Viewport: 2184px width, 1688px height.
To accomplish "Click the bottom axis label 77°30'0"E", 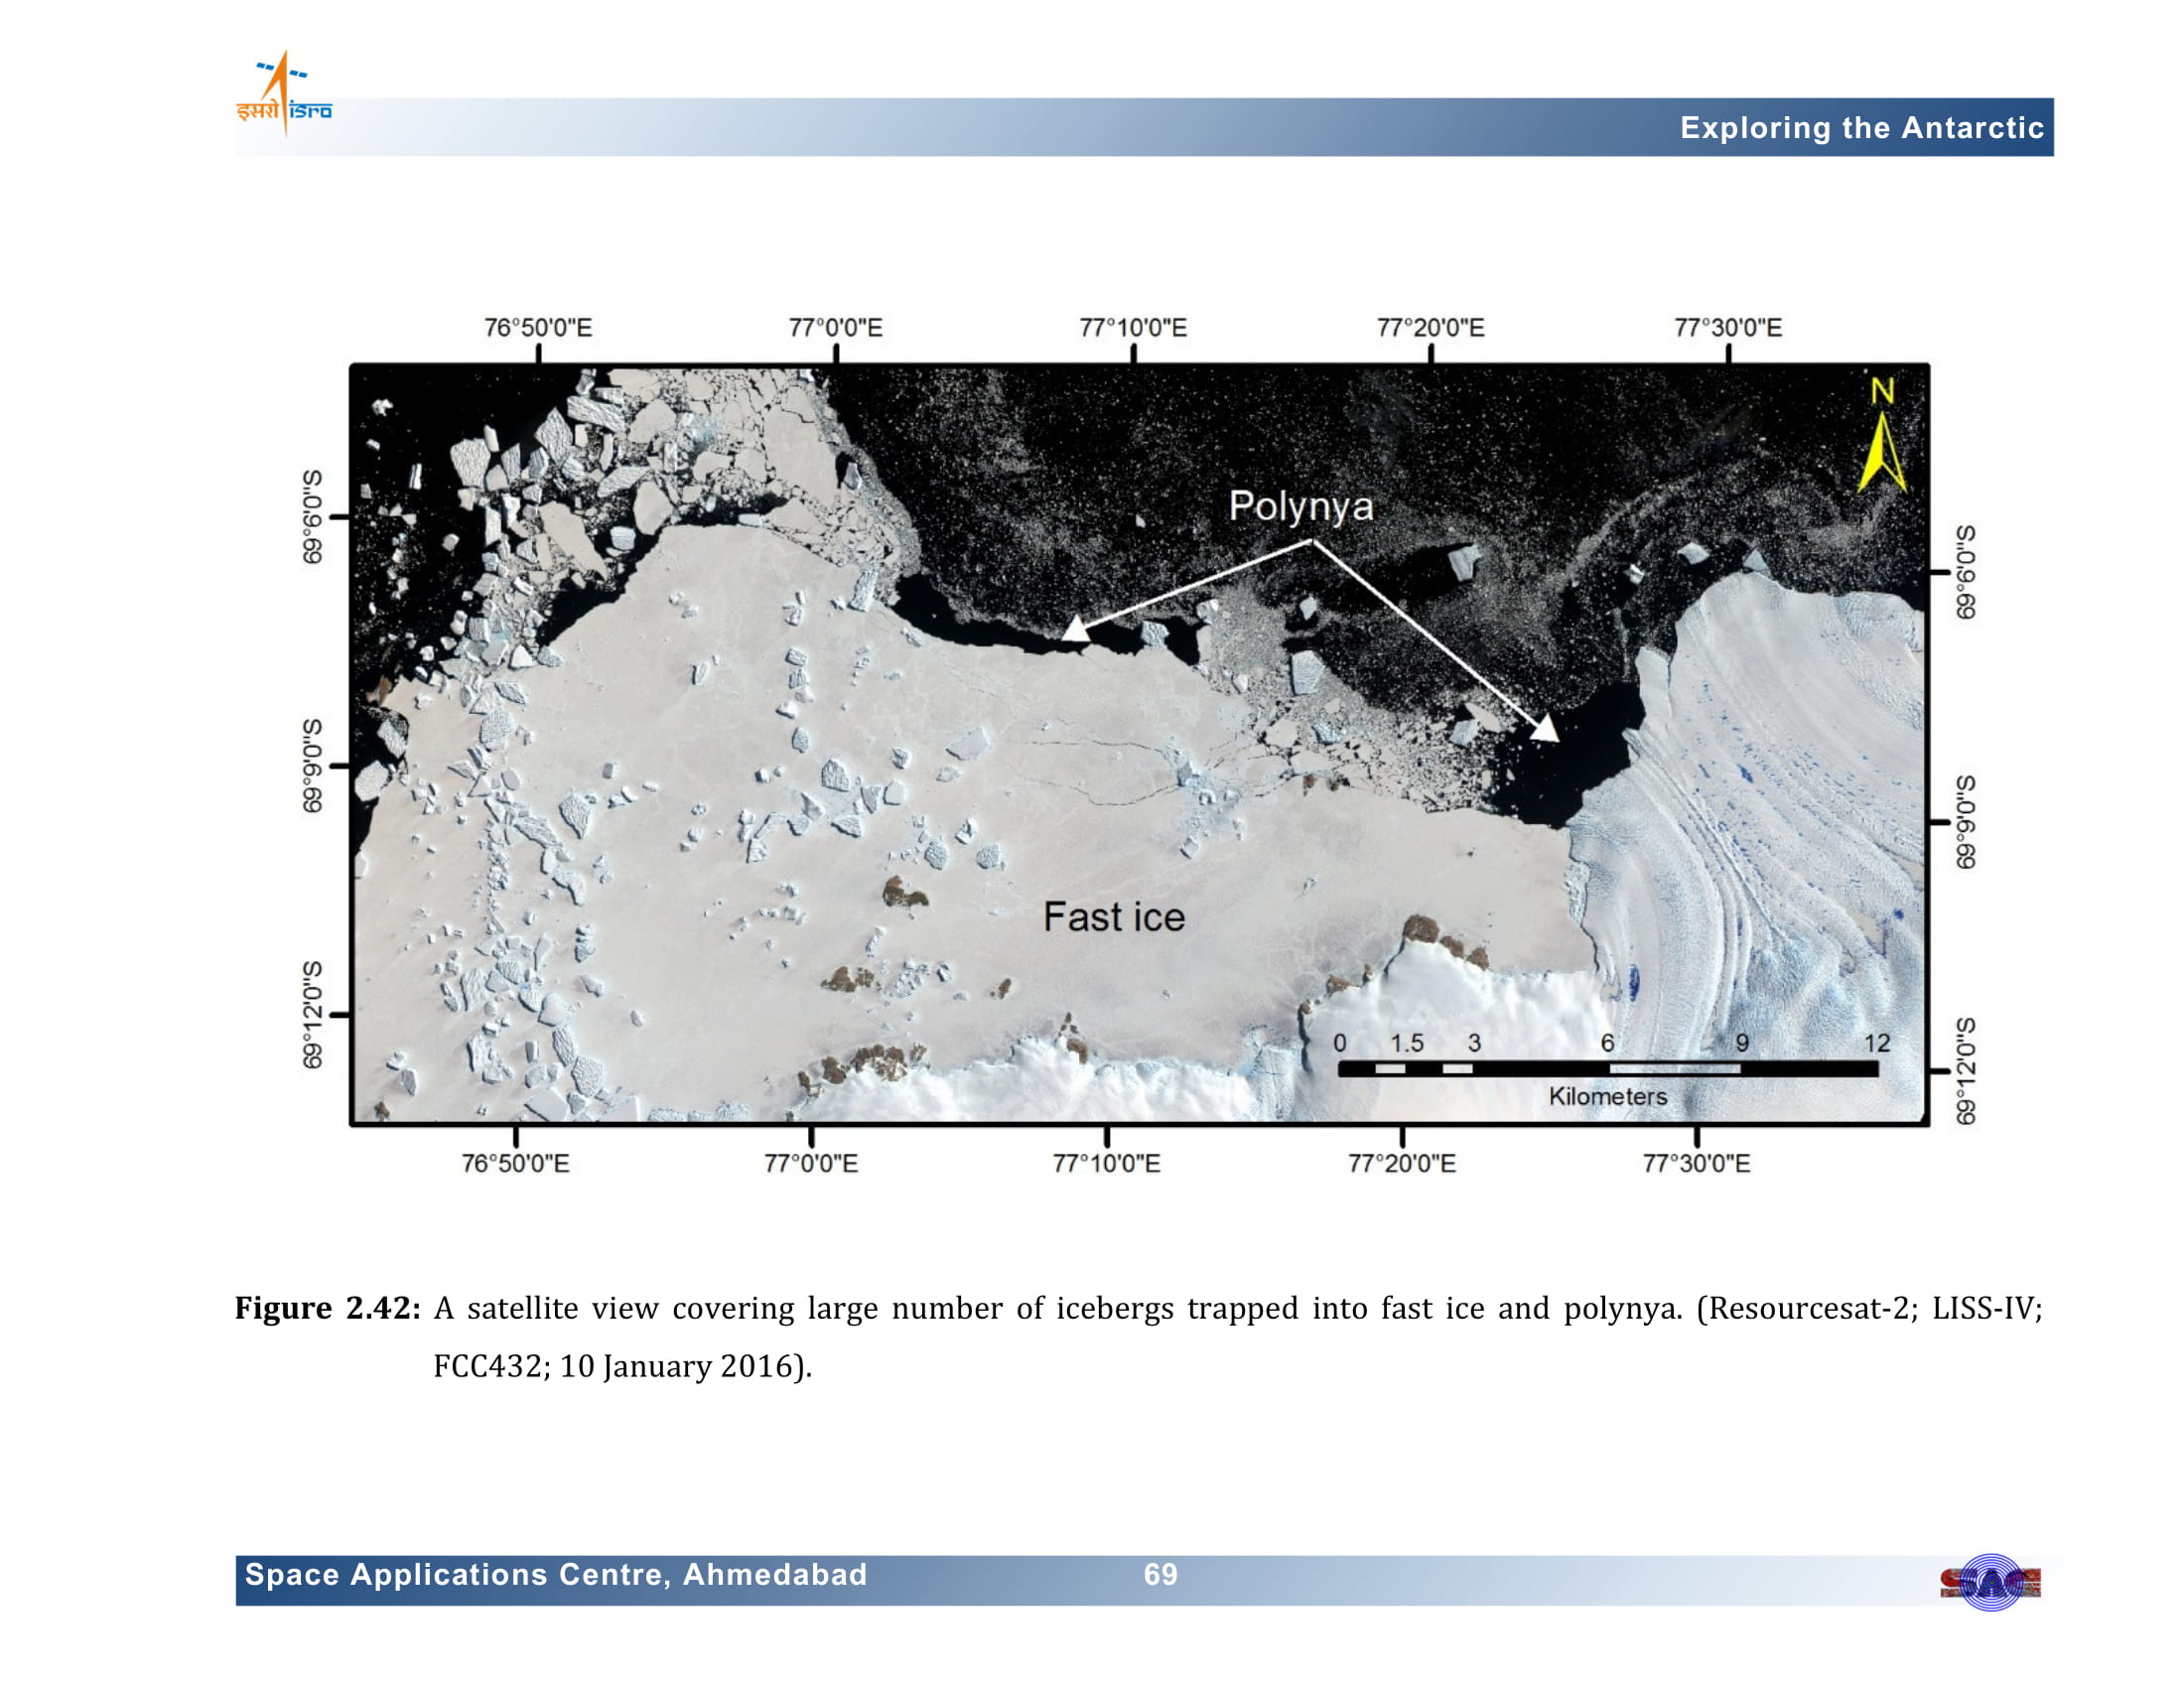I will (1696, 1163).
